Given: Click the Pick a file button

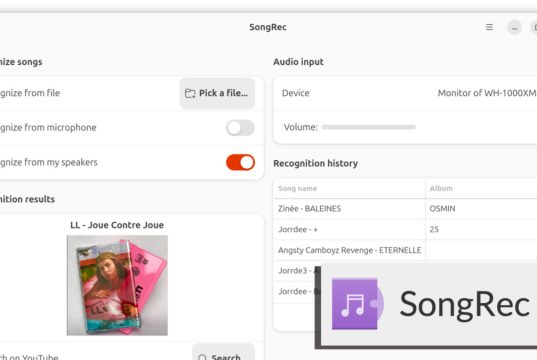Looking at the screenshot, I should click(x=217, y=93).
